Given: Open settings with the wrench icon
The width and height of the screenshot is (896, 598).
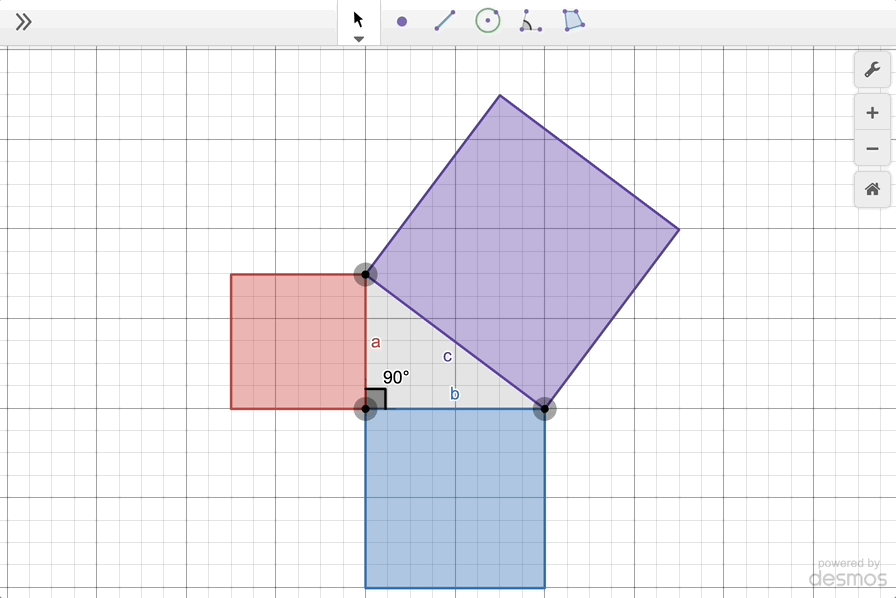Looking at the screenshot, I should click(872, 70).
